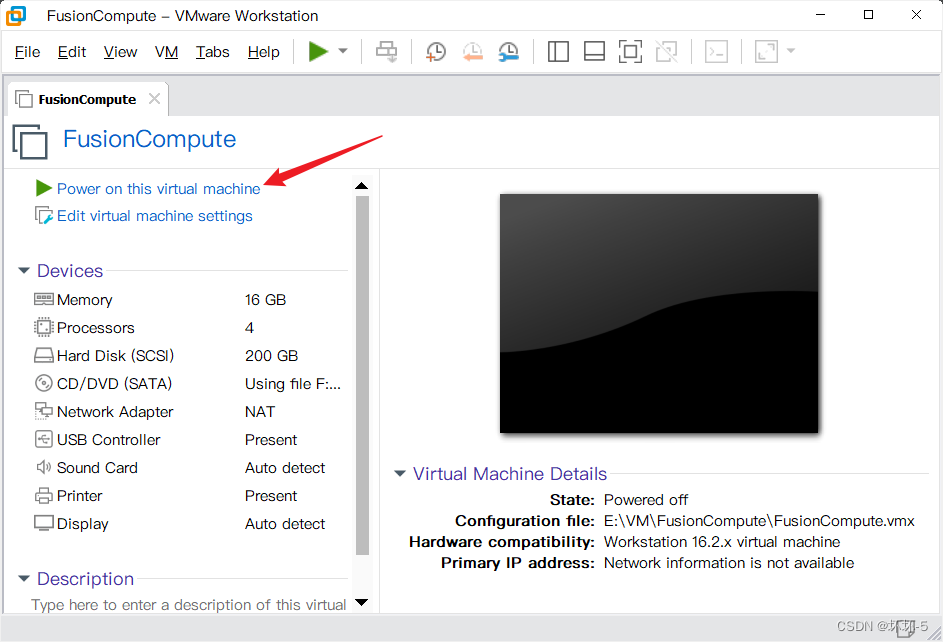
Task: Click the left panel vertical scrollbar thumb
Action: (x=362, y=375)
